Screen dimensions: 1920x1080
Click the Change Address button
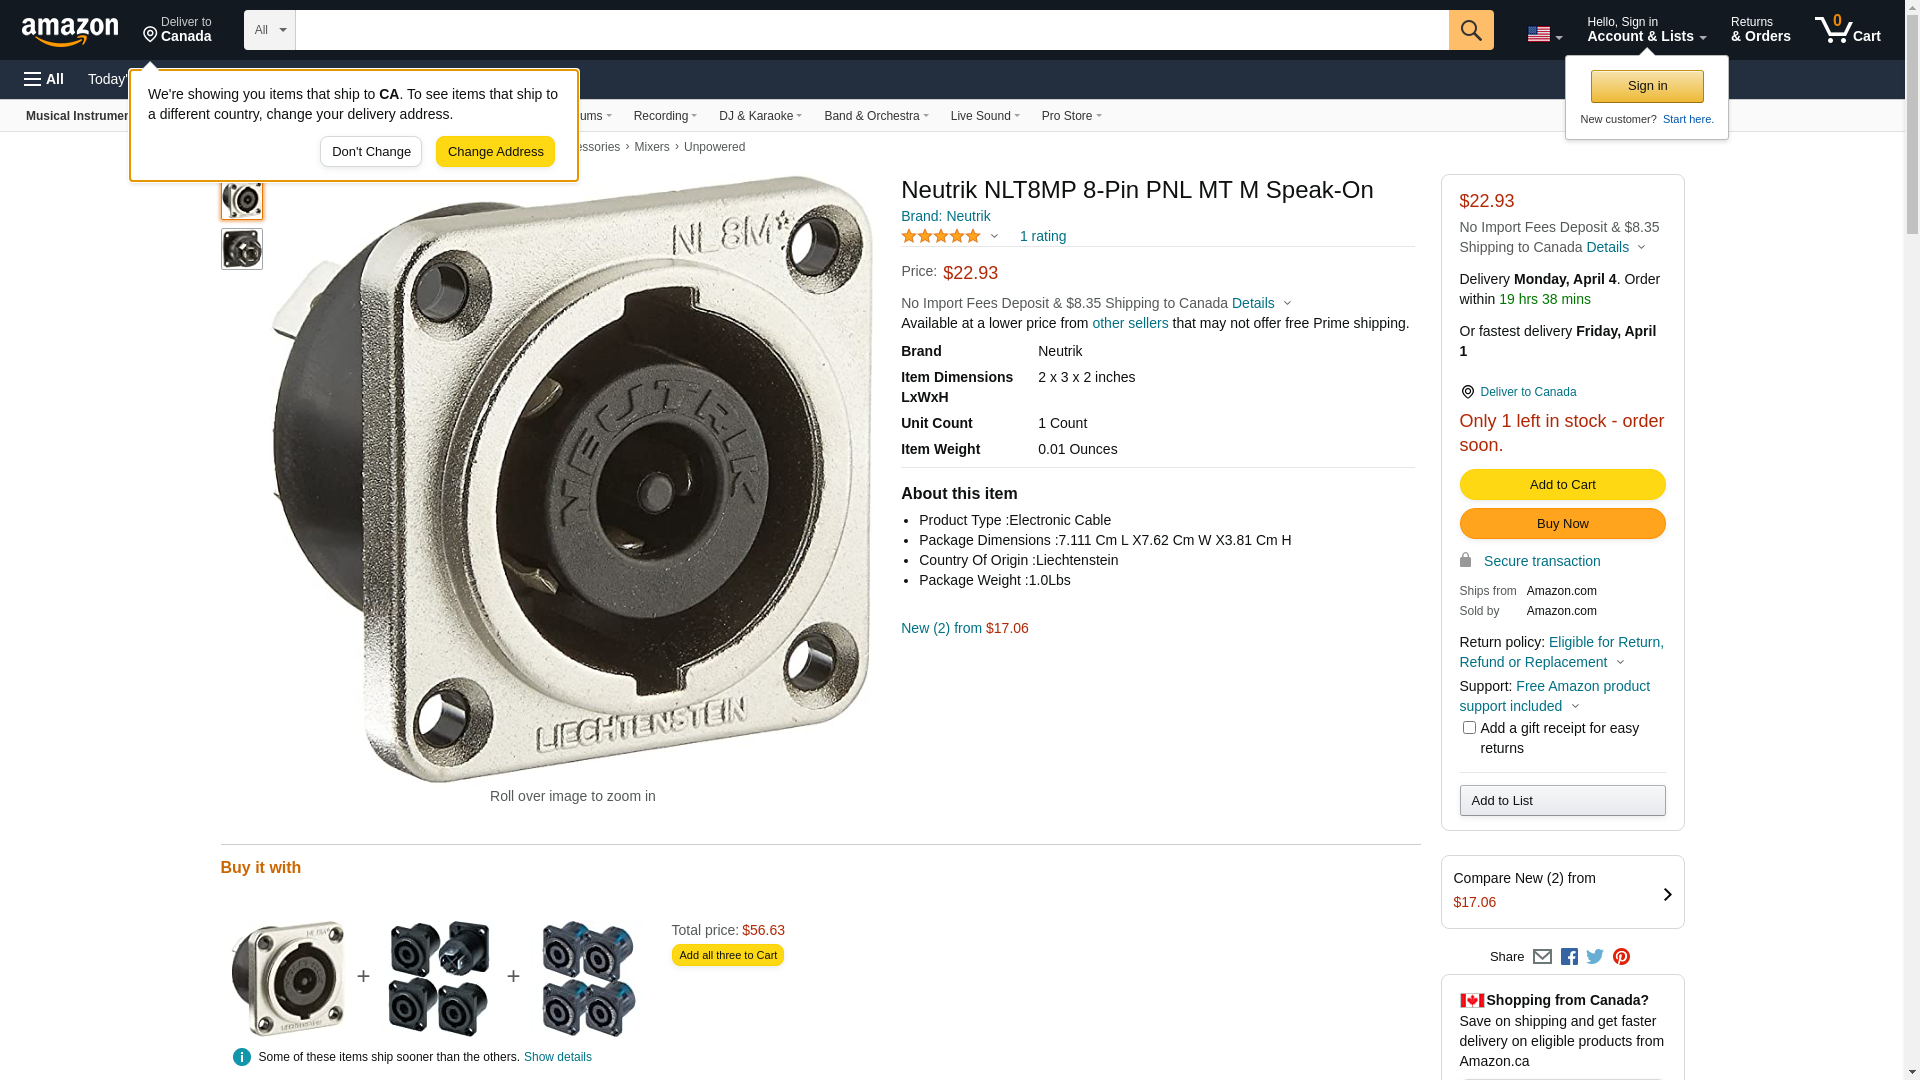495,152
